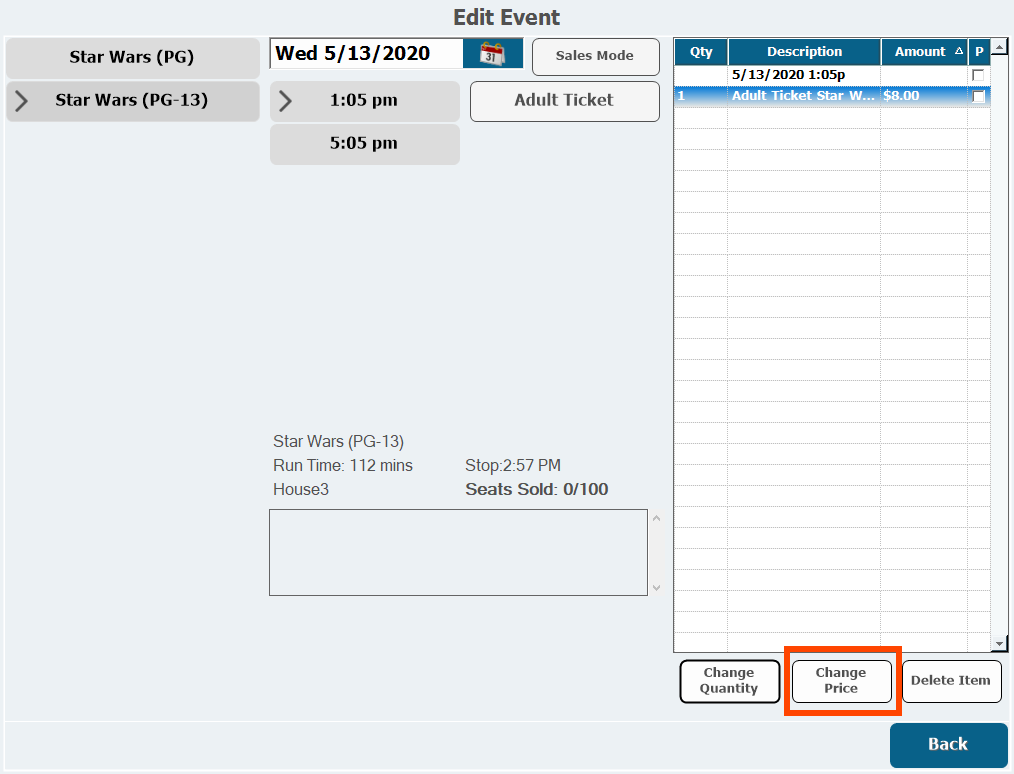Click the Change Price button
1014x774 pixels.
click(x=841, y=681)
